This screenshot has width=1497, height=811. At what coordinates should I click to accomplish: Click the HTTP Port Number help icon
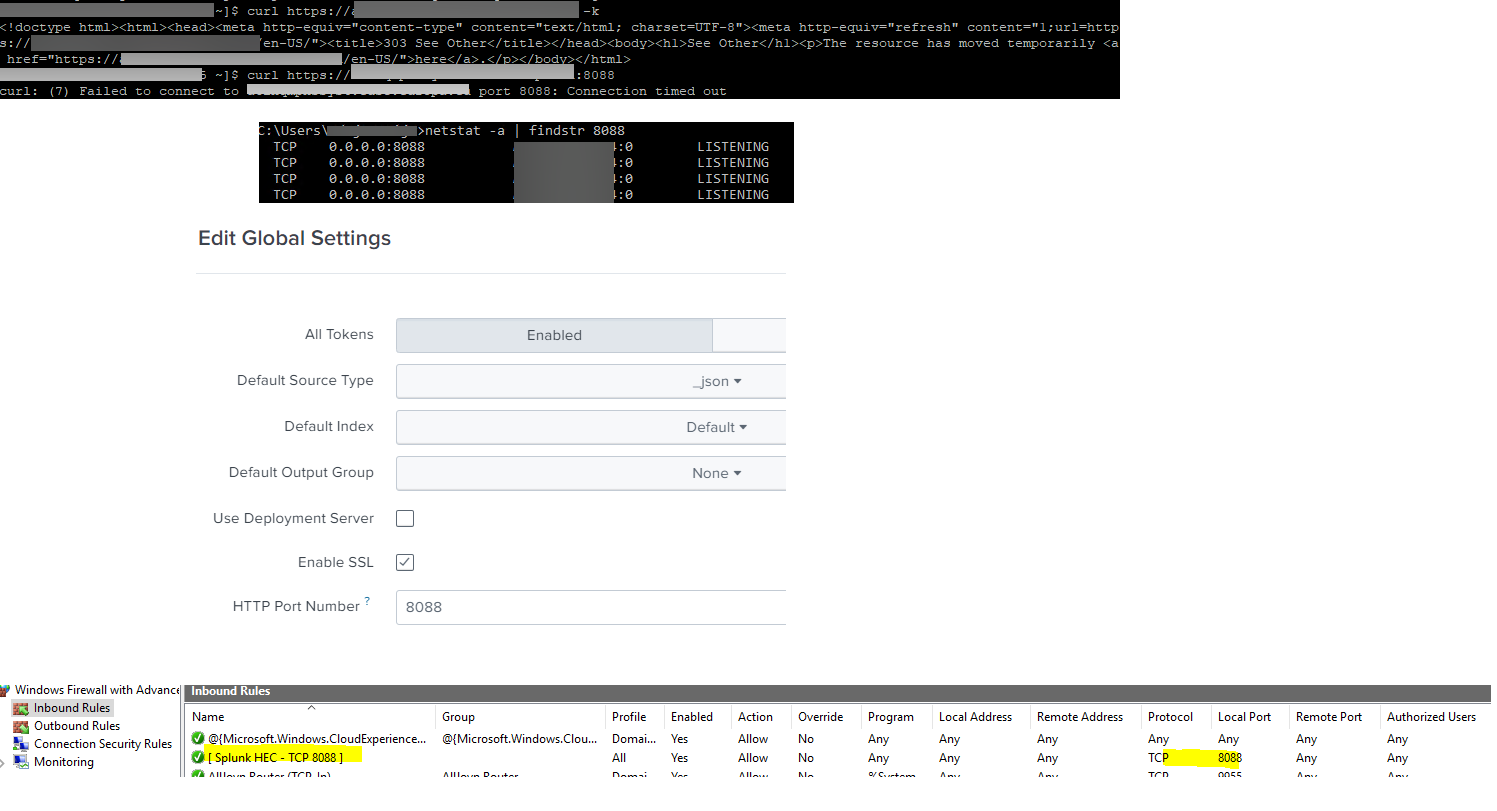tap(367, 601)
